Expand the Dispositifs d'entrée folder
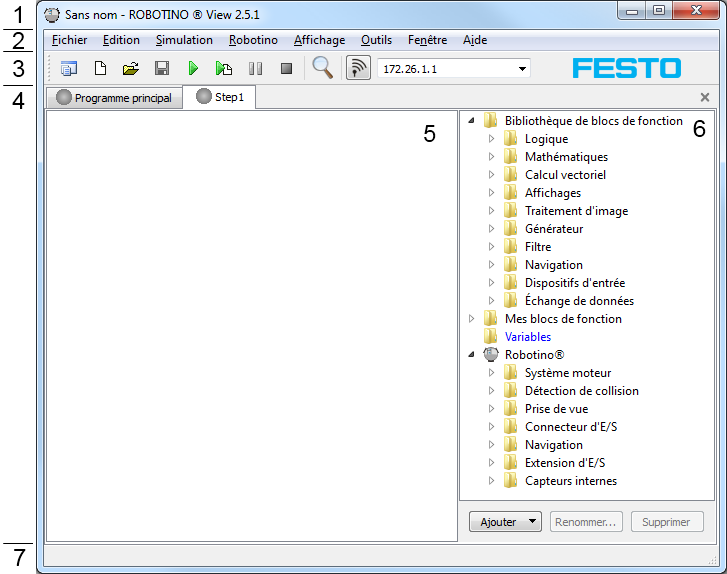This screenshot has height=574, width=727. click(x=491, y=282)
